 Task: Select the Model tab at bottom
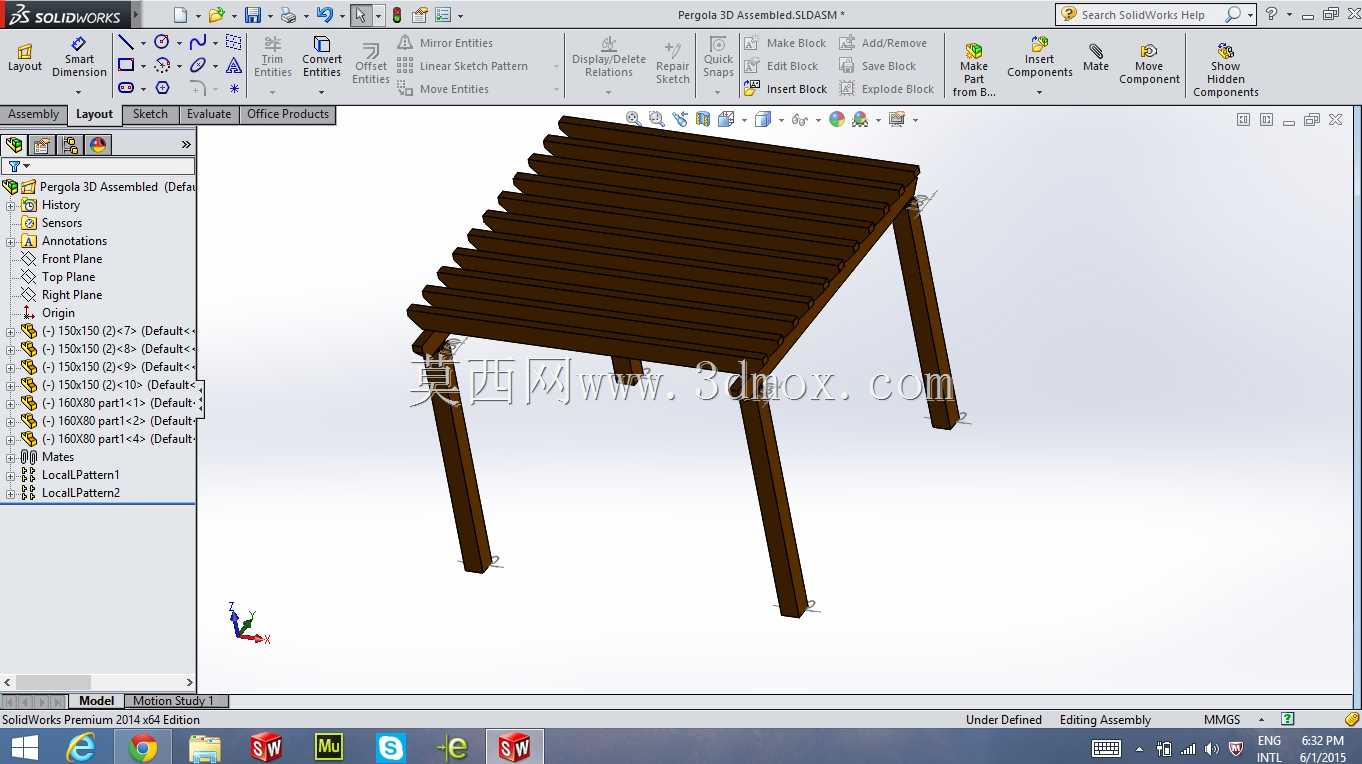point(97,701)
